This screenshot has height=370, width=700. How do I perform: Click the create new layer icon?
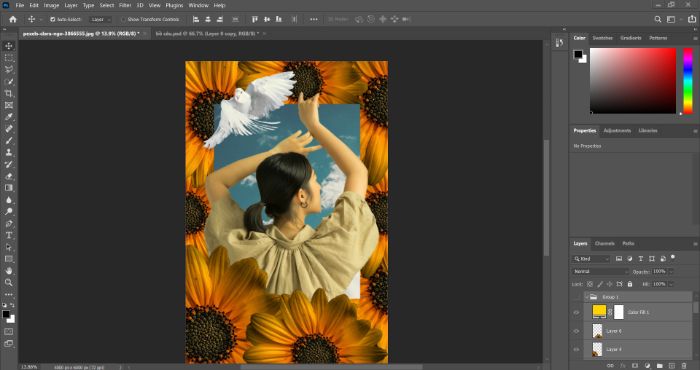(x=672, y=366)
